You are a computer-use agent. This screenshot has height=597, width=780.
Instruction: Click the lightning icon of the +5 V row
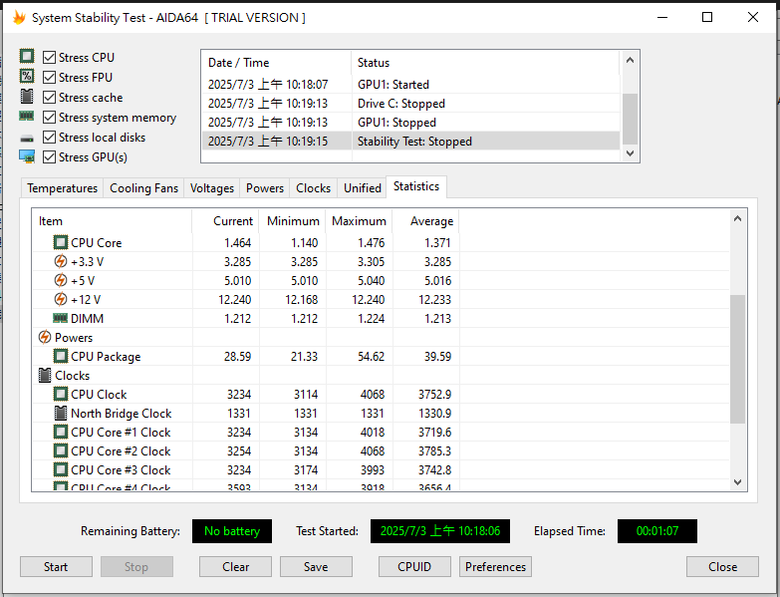[60, 281]
